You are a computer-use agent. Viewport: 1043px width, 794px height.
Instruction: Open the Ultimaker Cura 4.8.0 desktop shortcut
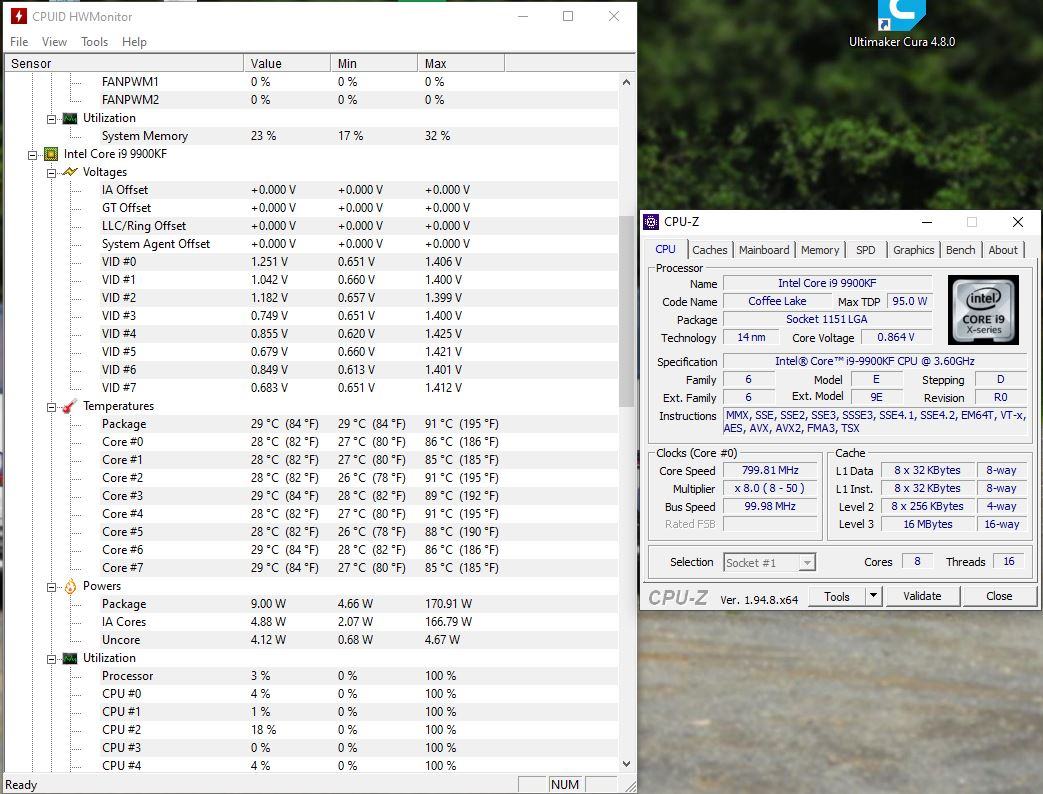coord(901,25)
